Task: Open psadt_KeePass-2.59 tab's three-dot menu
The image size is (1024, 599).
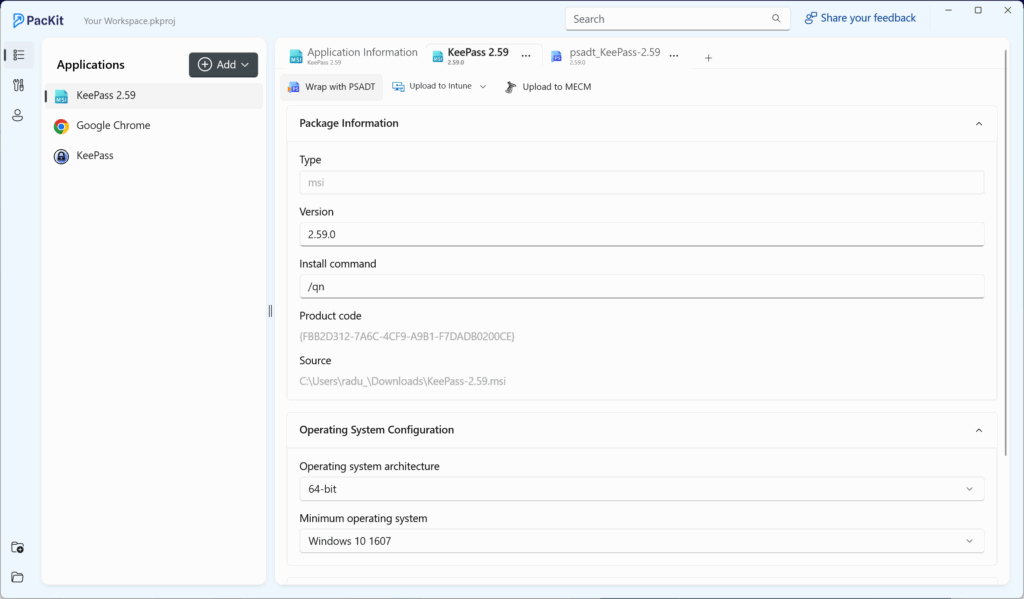Action: coord(674,57)
